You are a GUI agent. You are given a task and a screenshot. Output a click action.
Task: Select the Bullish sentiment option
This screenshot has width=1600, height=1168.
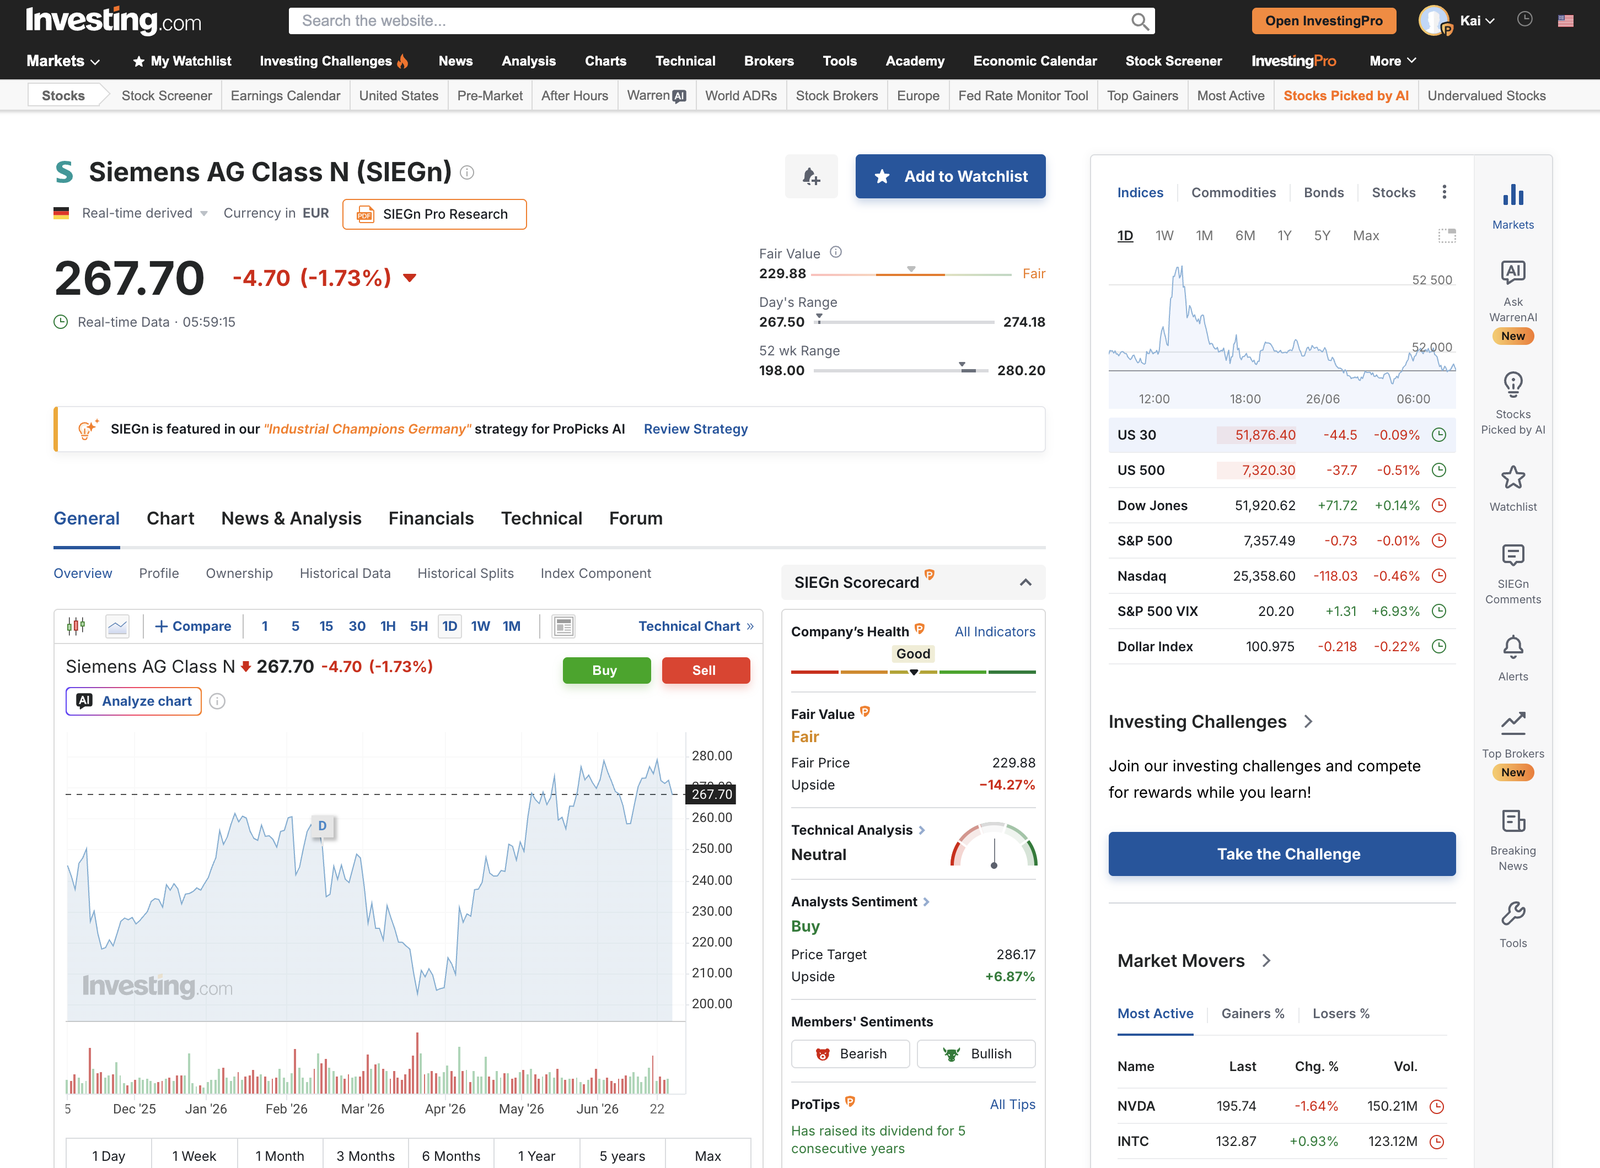976,1054
